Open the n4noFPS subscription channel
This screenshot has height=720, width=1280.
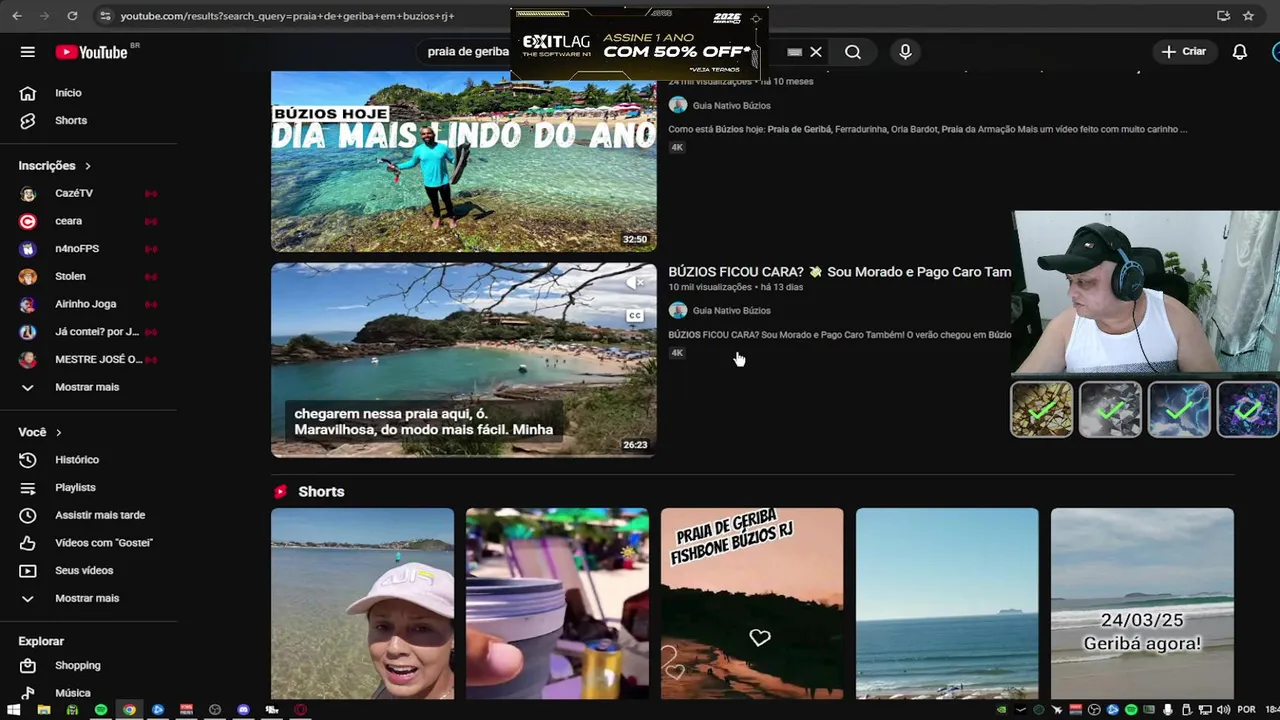click(x=77, y=248)
